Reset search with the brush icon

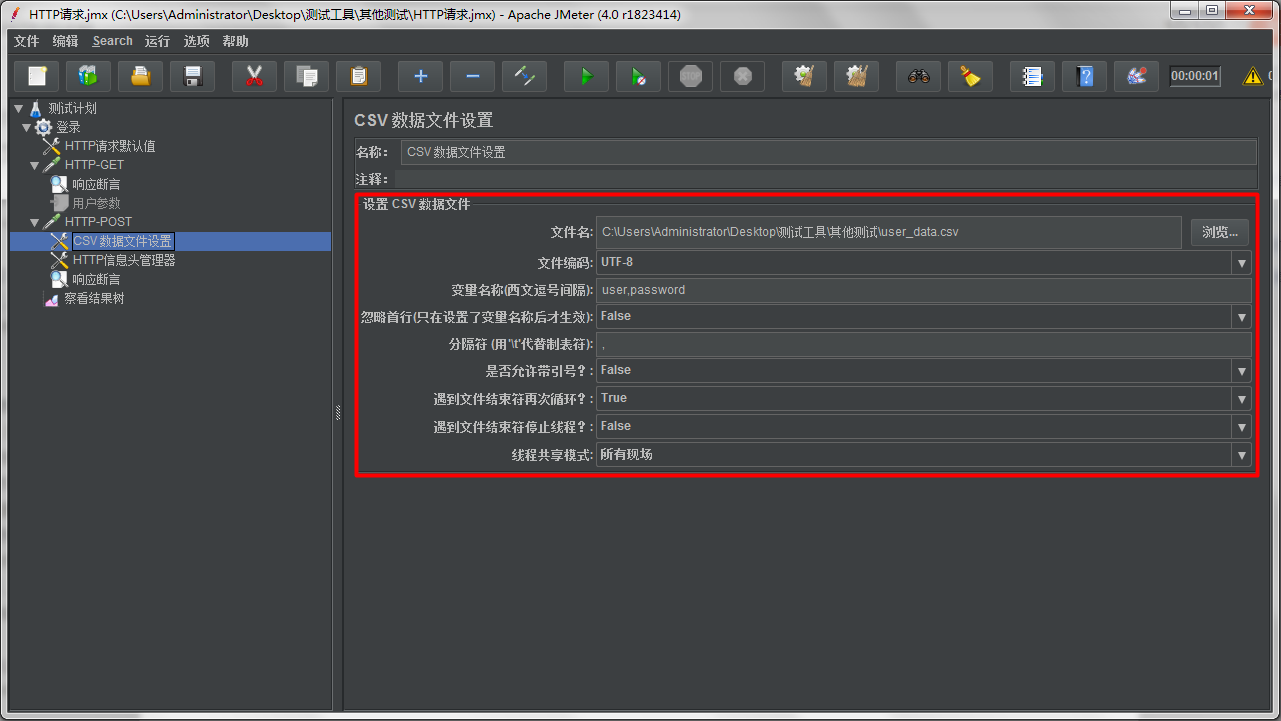pyautogui.click(x=971, y=76)
